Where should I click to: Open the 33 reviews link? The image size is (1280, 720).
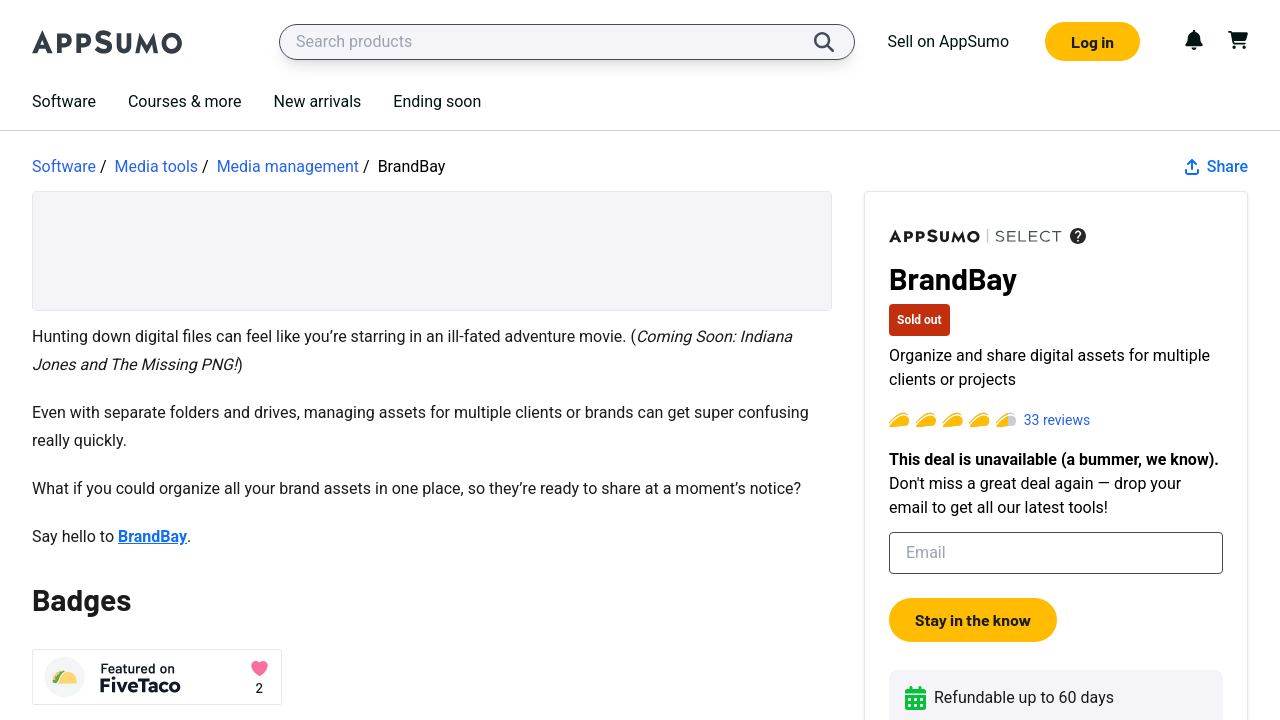point(1056,420)
